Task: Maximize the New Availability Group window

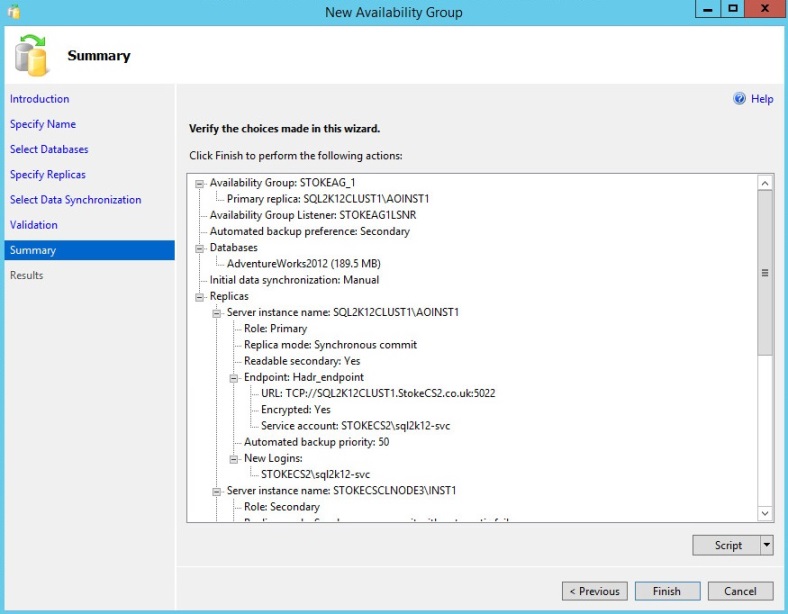Action: (733, 9)
